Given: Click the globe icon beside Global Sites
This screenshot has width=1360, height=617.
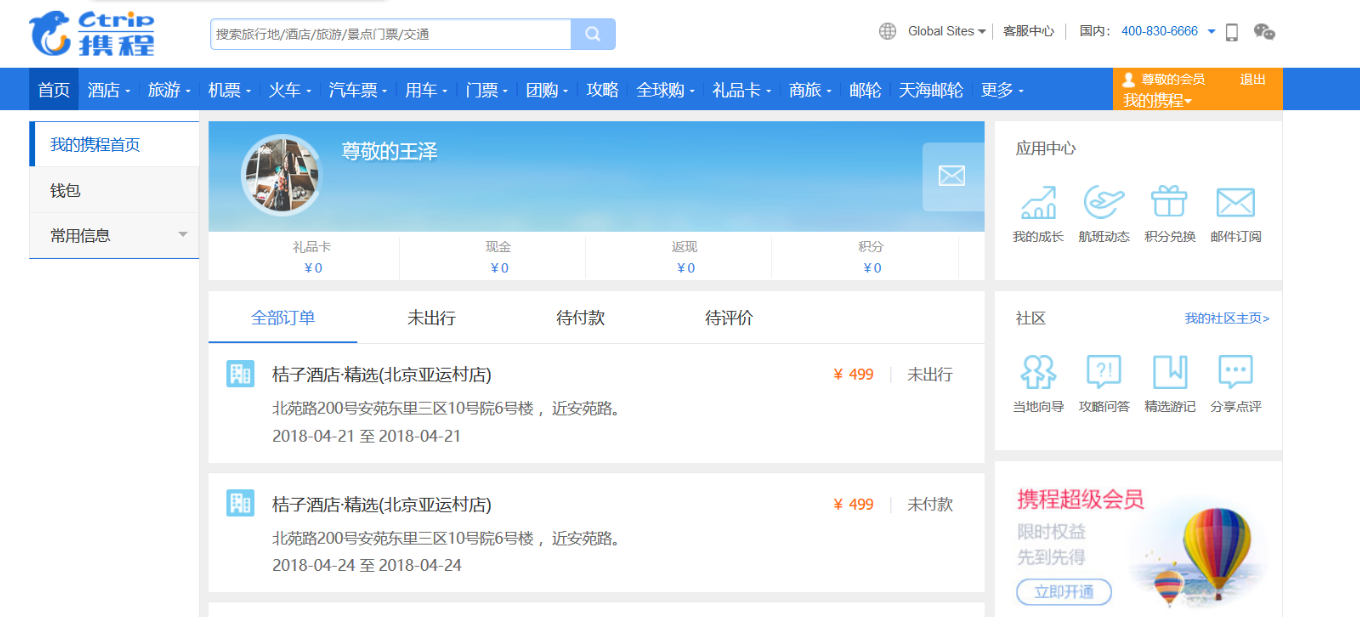Looking at the screenshot, I should (887, 31).
